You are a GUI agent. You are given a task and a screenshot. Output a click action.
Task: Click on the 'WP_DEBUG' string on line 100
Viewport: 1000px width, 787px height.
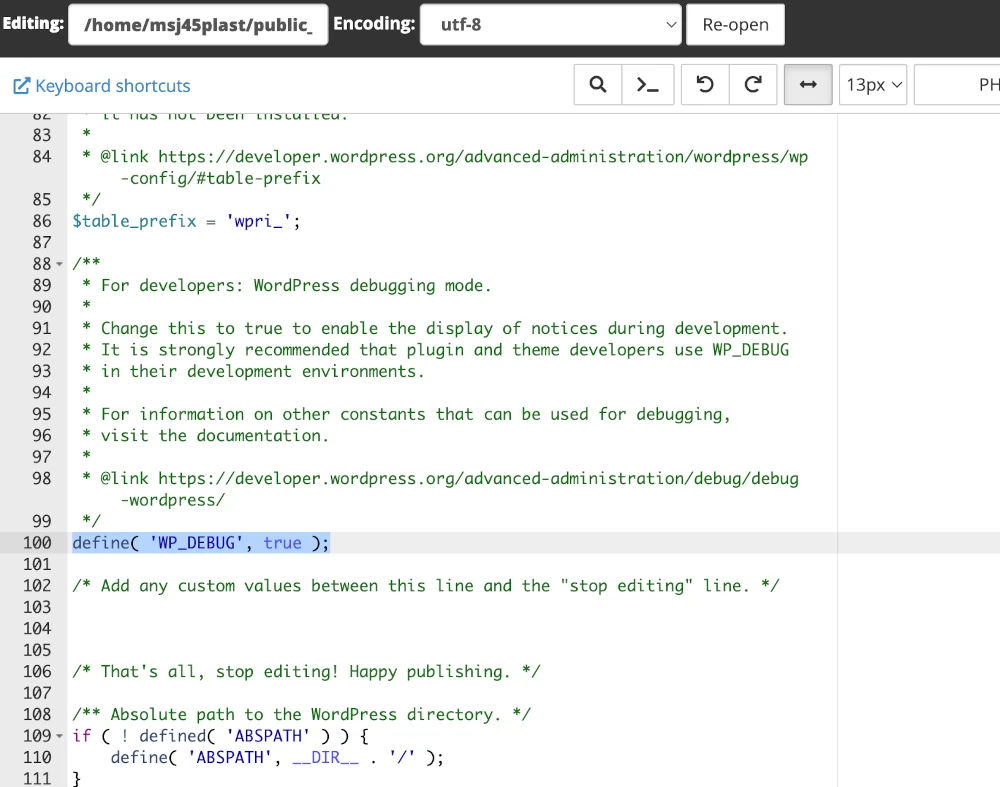click(x=196, y=543)
